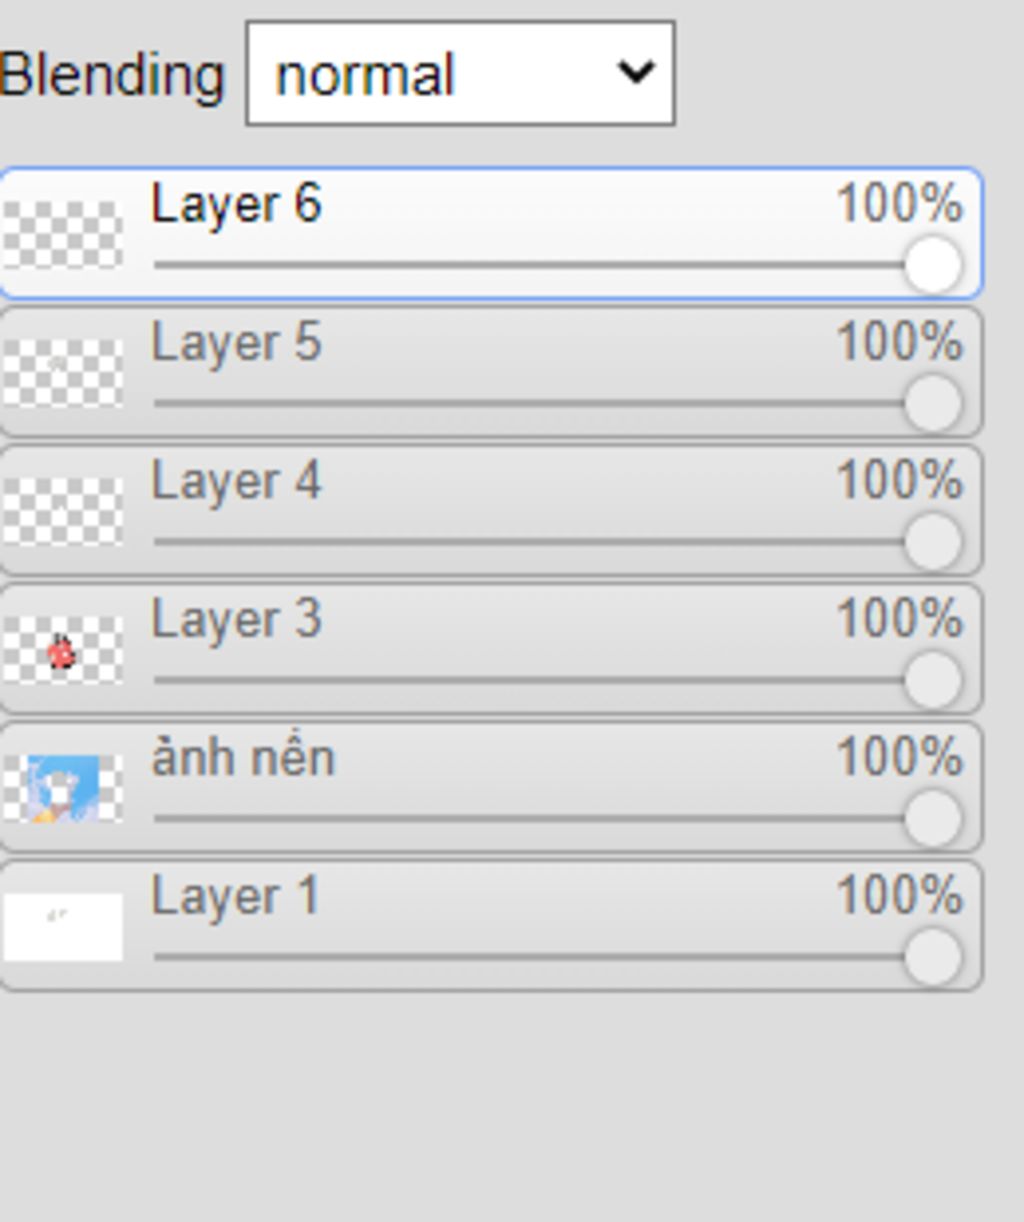Click the Layer 5 thumbnail
1024x1222 pixels.
pyautogui.click(x=63, y=372)
